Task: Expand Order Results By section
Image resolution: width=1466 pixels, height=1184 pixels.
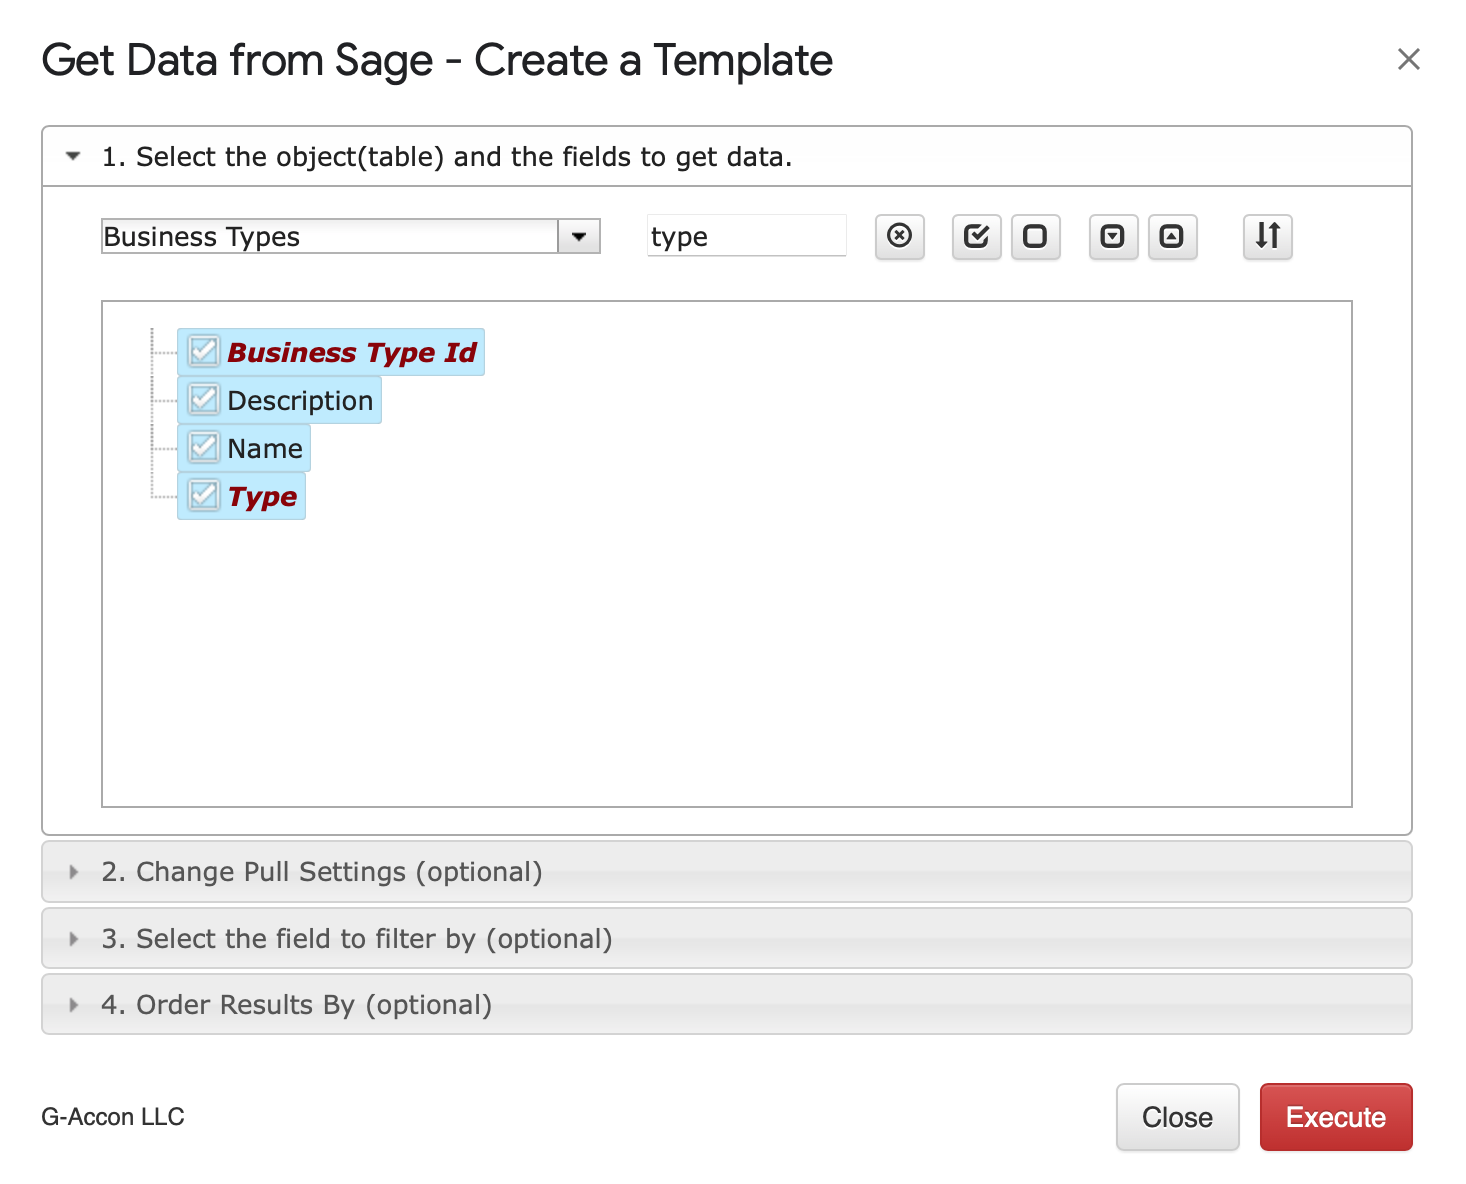Action: pyautogui.click(x=296, y=1005)
